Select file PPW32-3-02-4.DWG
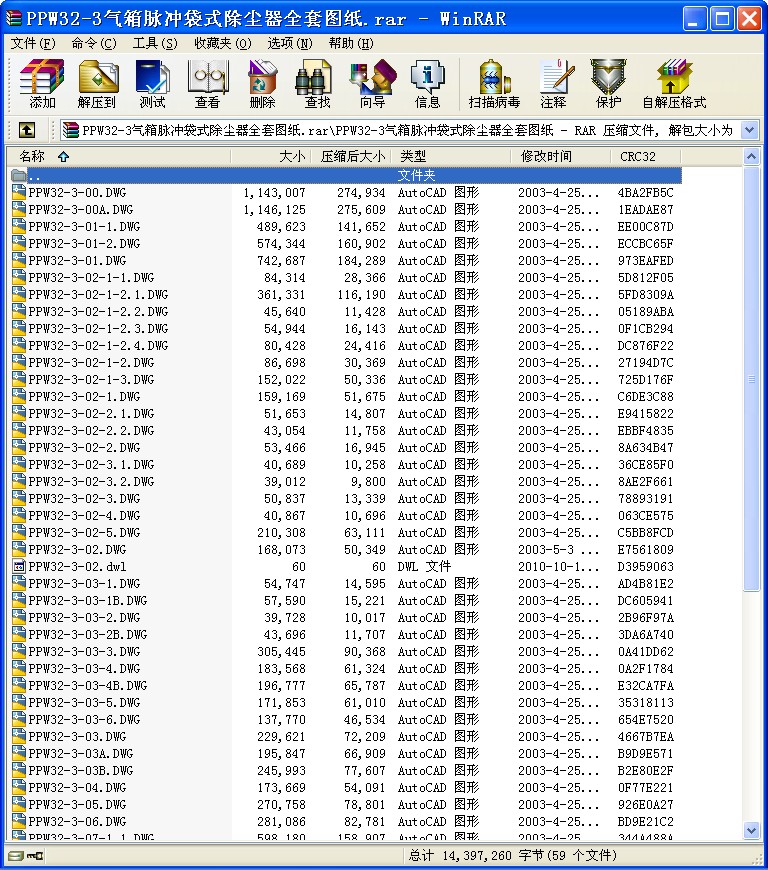This screenshot has height=870, width=768. 84,515
